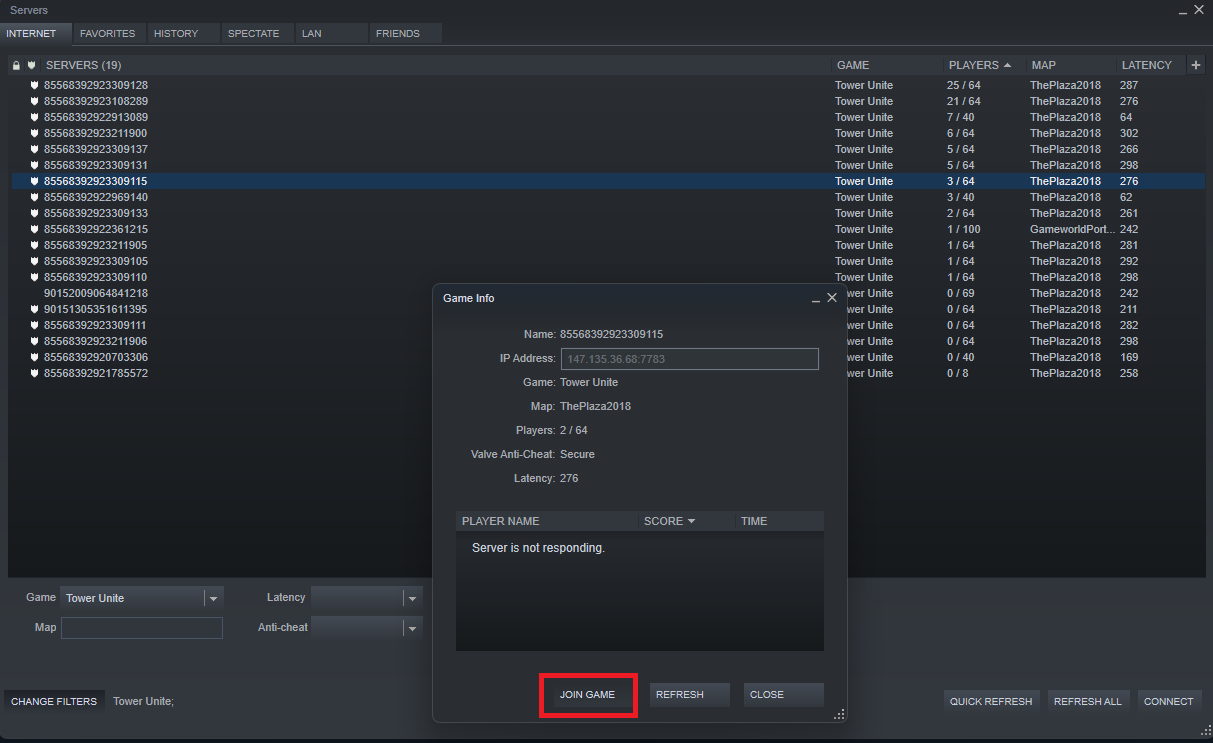Viewport: 1213px width, 743px height.
Task: Click shield icon of server 85568392920703306
Action: pyautogui.click(x=35, y=357)
